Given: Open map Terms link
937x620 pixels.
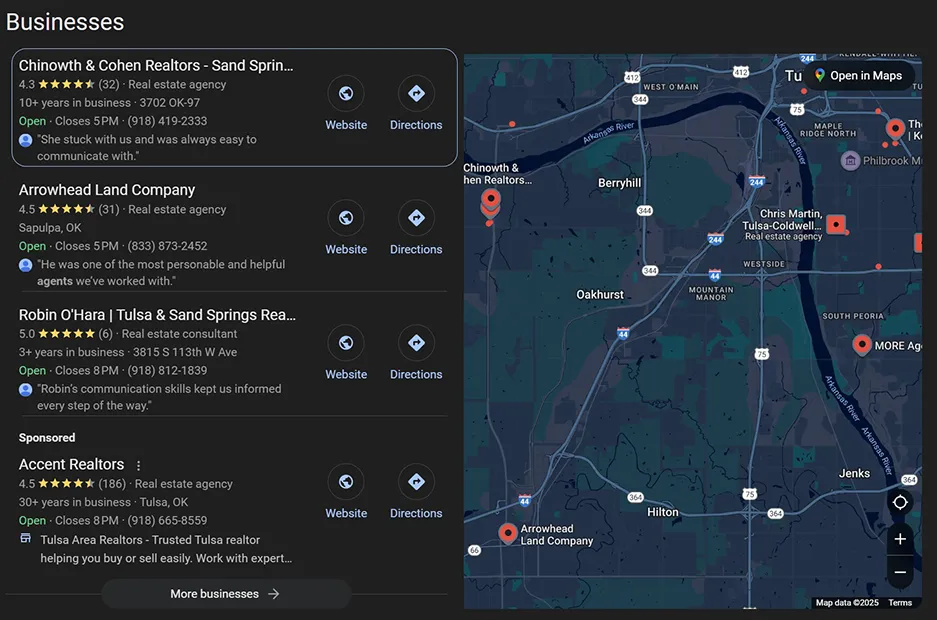Looking at the screenshot, I should [x=899, y=603].
